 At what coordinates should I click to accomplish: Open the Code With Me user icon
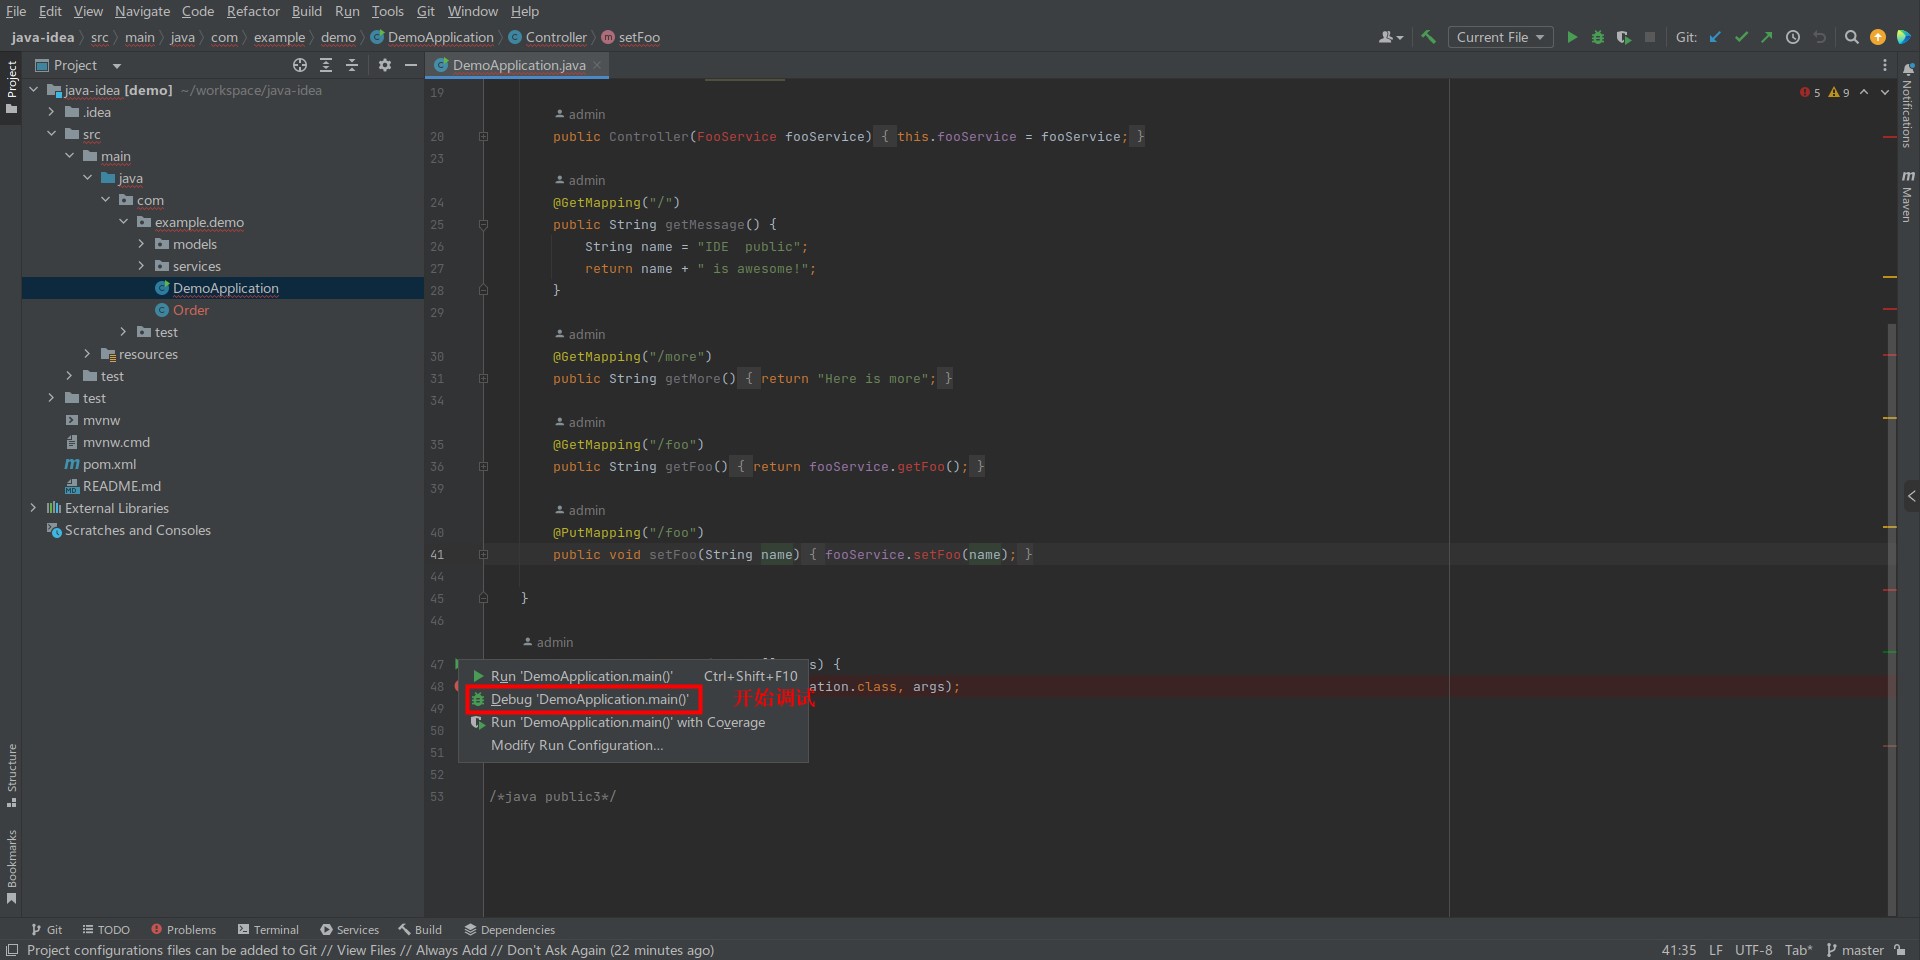[1391, 37]
